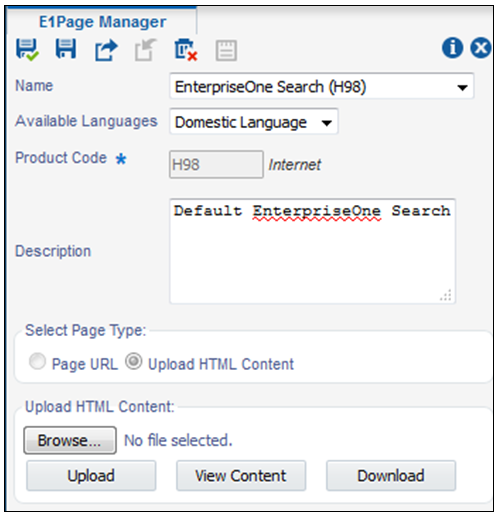Click the Browse... file button

tap(70, 440)
